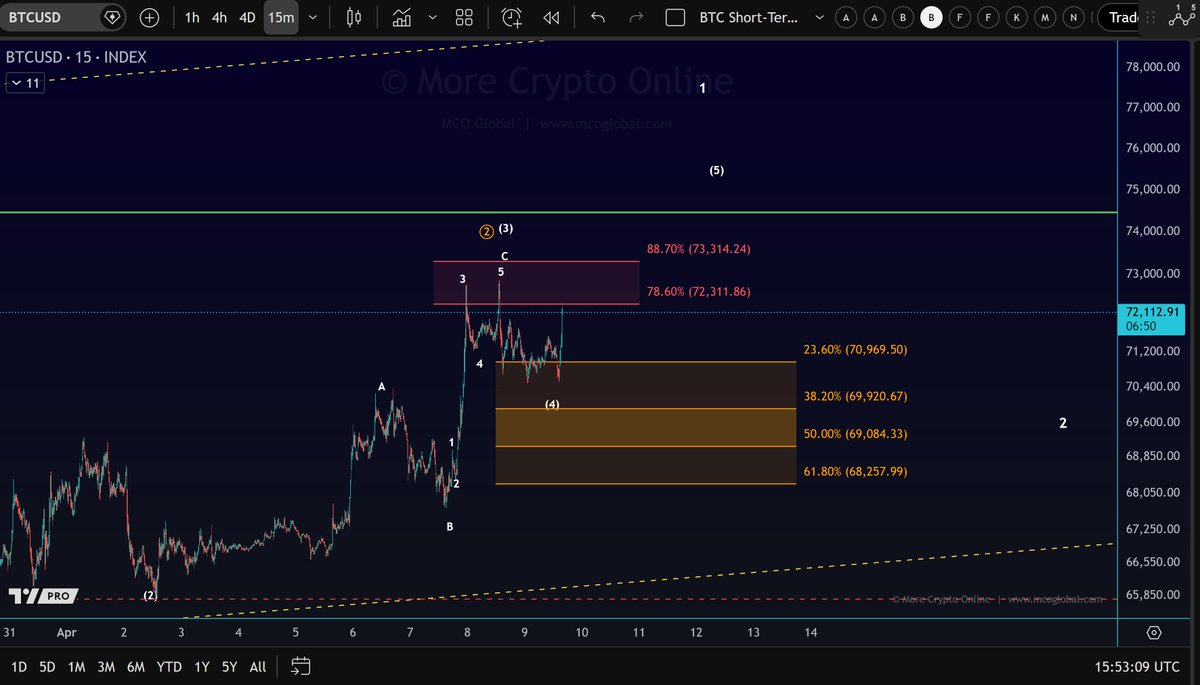
Task: Open chart settings gear near the price axis
Action: (x=1154, y=632)
